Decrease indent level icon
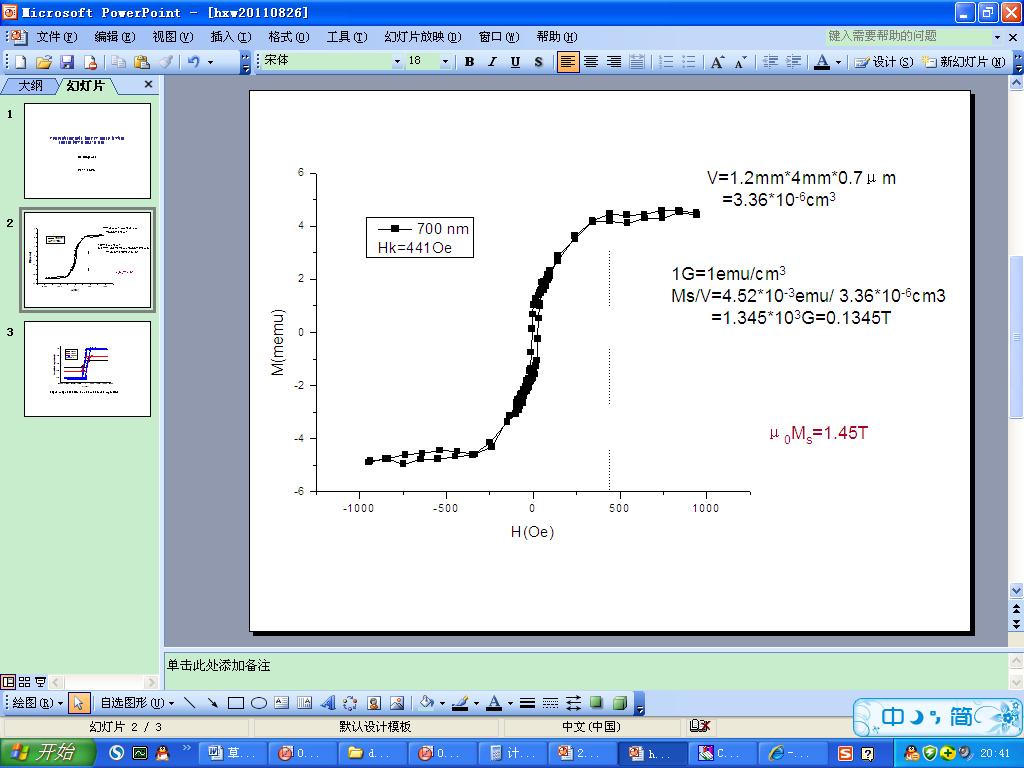Image resolution: width=1024 pixels, height=768 pixels. pyautogui.click(x=771, y=62)
